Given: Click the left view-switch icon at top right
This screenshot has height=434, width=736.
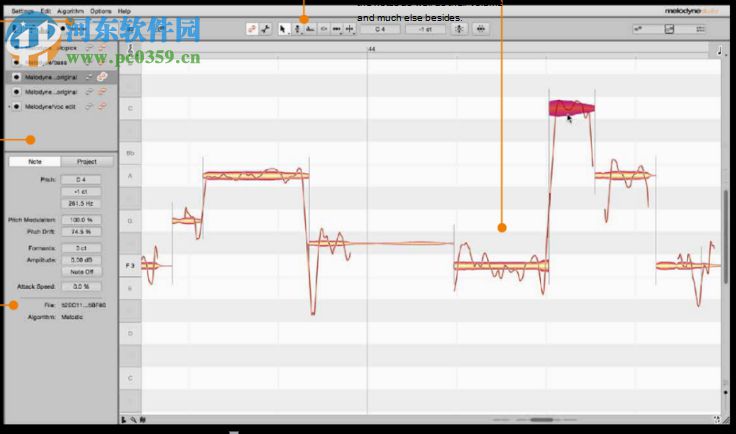Looking at the screenshot, I should 638,29.
